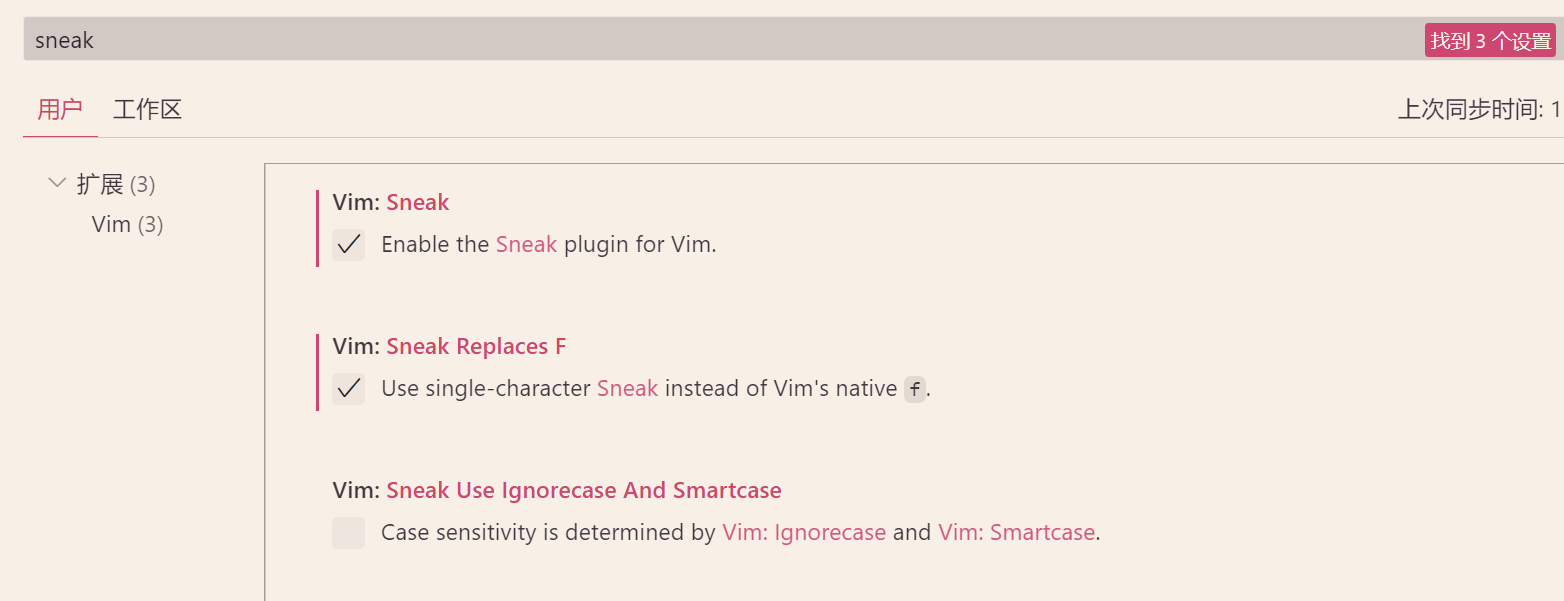The width and height of the screenshot is (1564, 601).
Task: Switch to the 工作区 tab
Action: tap(147, 109)
